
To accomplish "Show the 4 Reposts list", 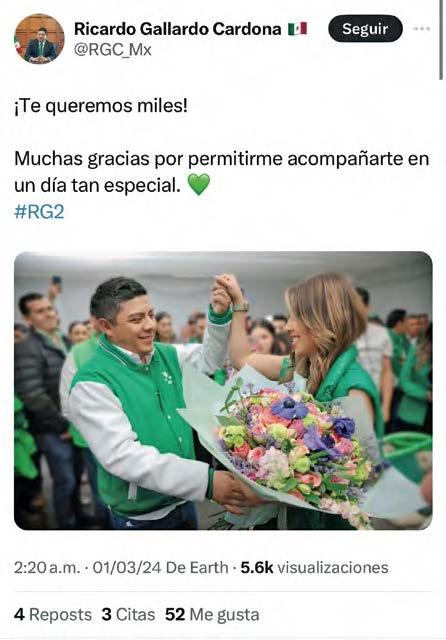I will [53, 615].
